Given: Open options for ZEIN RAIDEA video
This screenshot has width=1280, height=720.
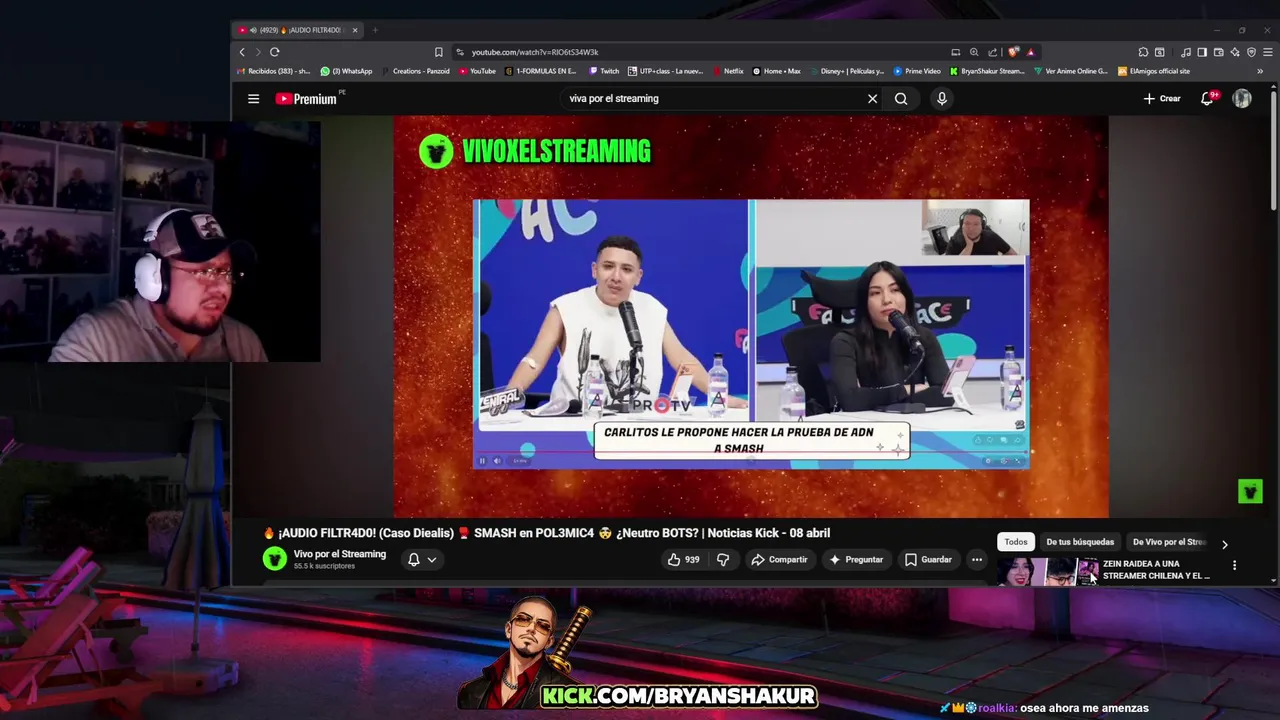Looking at the screenshot, I should pos(1234,565).
